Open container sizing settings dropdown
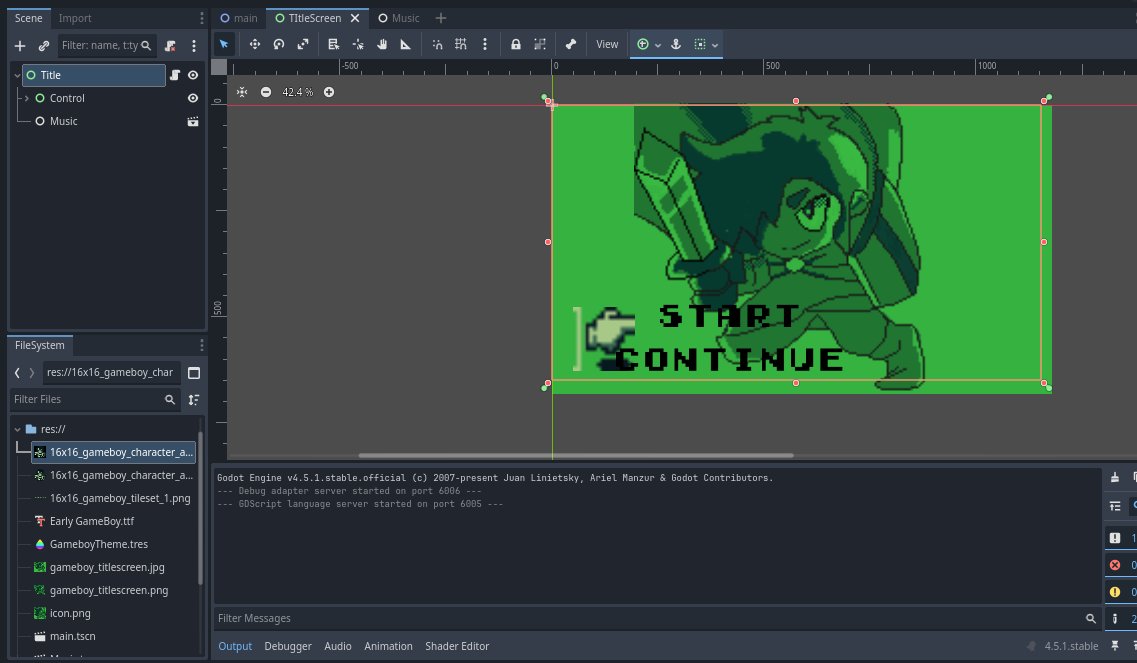The height and width of the screenshot is (663, 1137). (x=706, y=44)
